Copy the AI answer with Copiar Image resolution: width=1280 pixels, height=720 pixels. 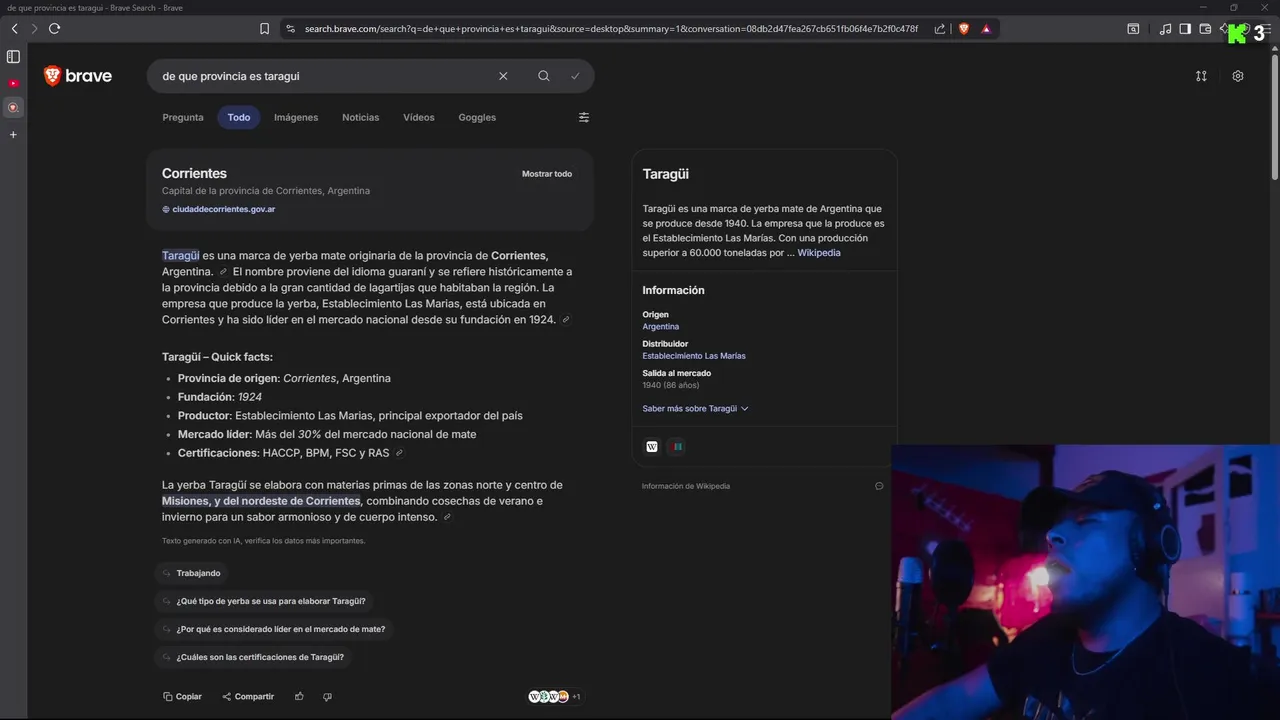182,697
